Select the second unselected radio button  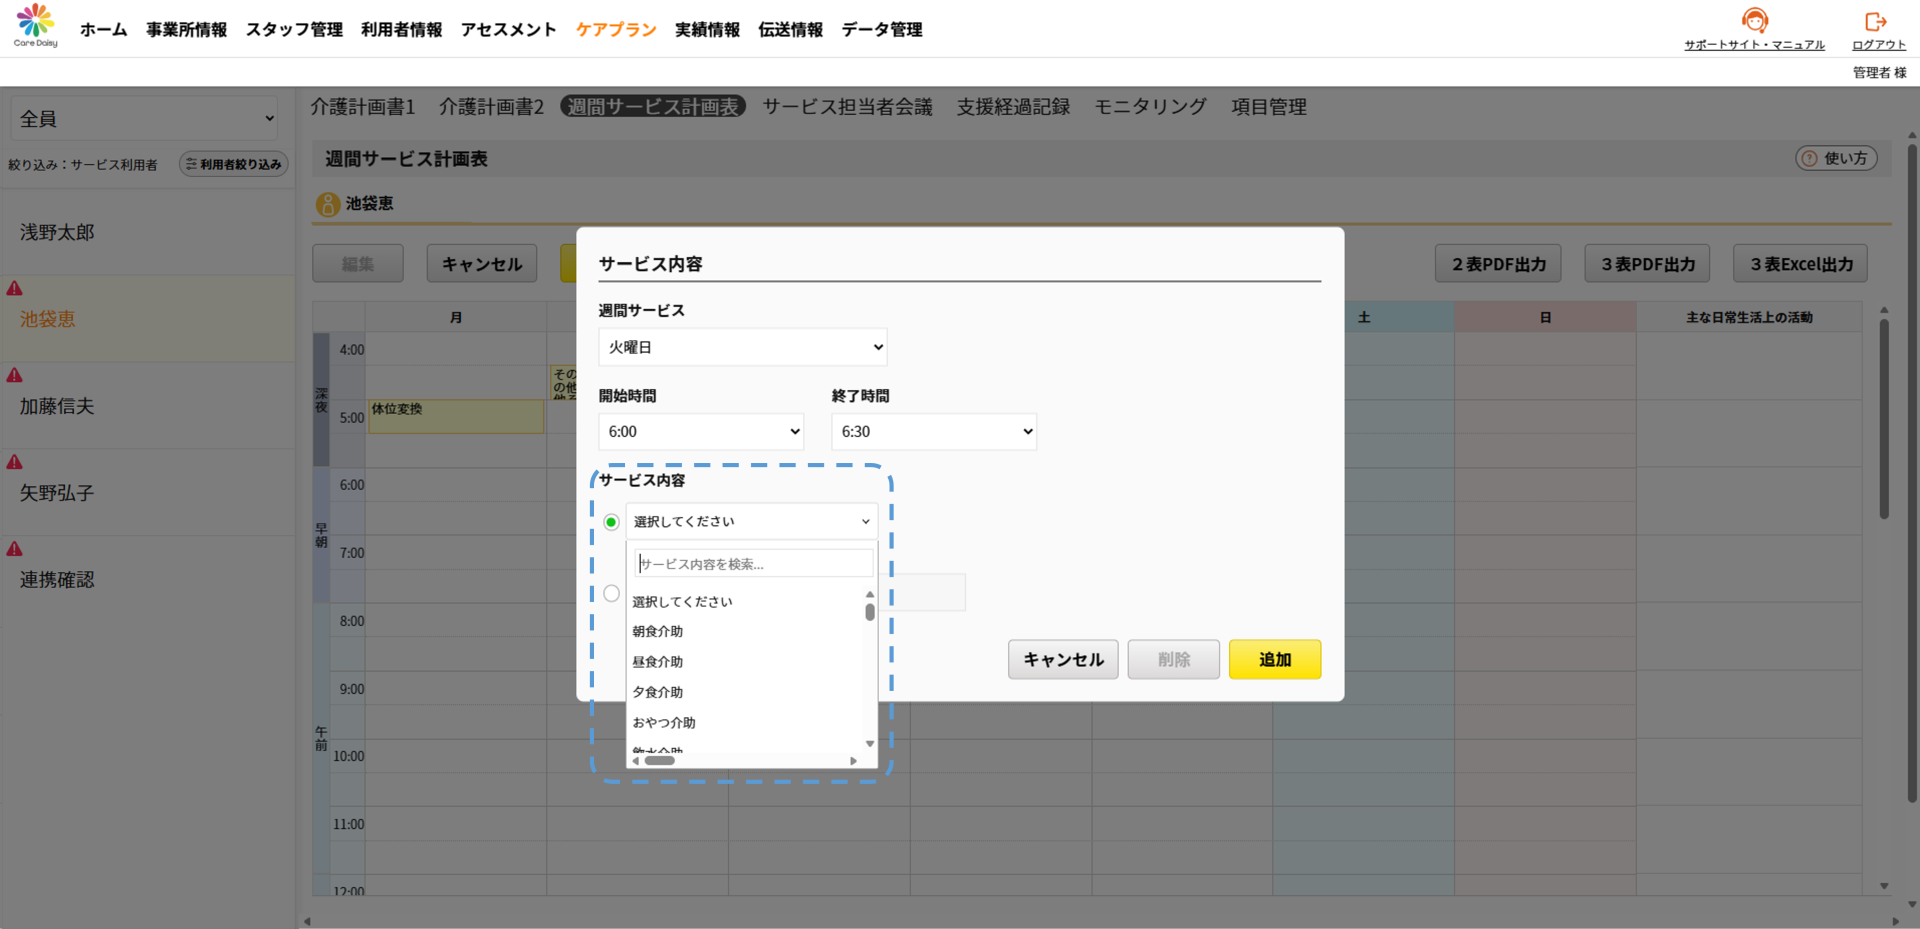coord(611,593)
